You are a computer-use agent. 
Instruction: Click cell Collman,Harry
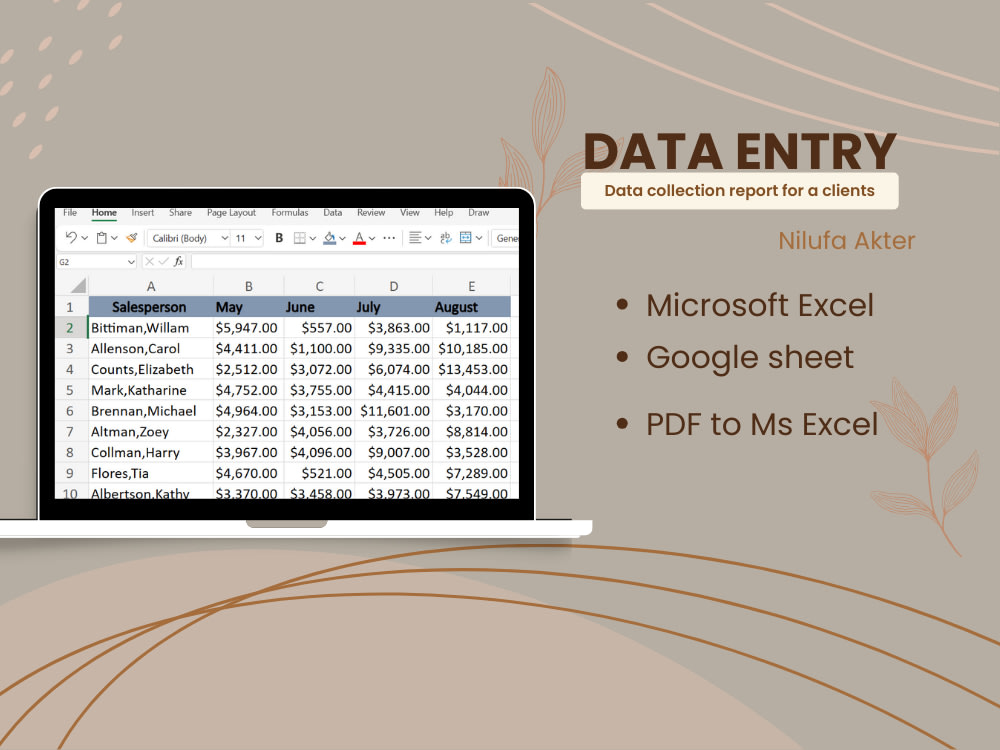click(151, 453)
